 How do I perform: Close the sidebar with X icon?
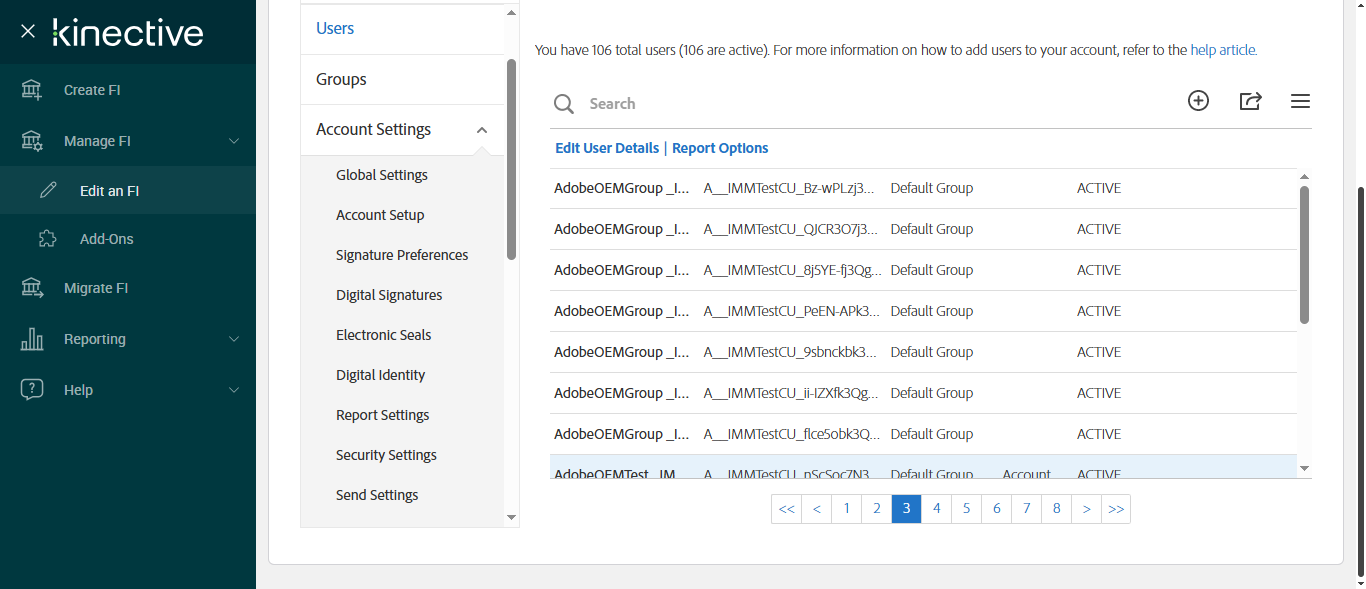(28, 32)
